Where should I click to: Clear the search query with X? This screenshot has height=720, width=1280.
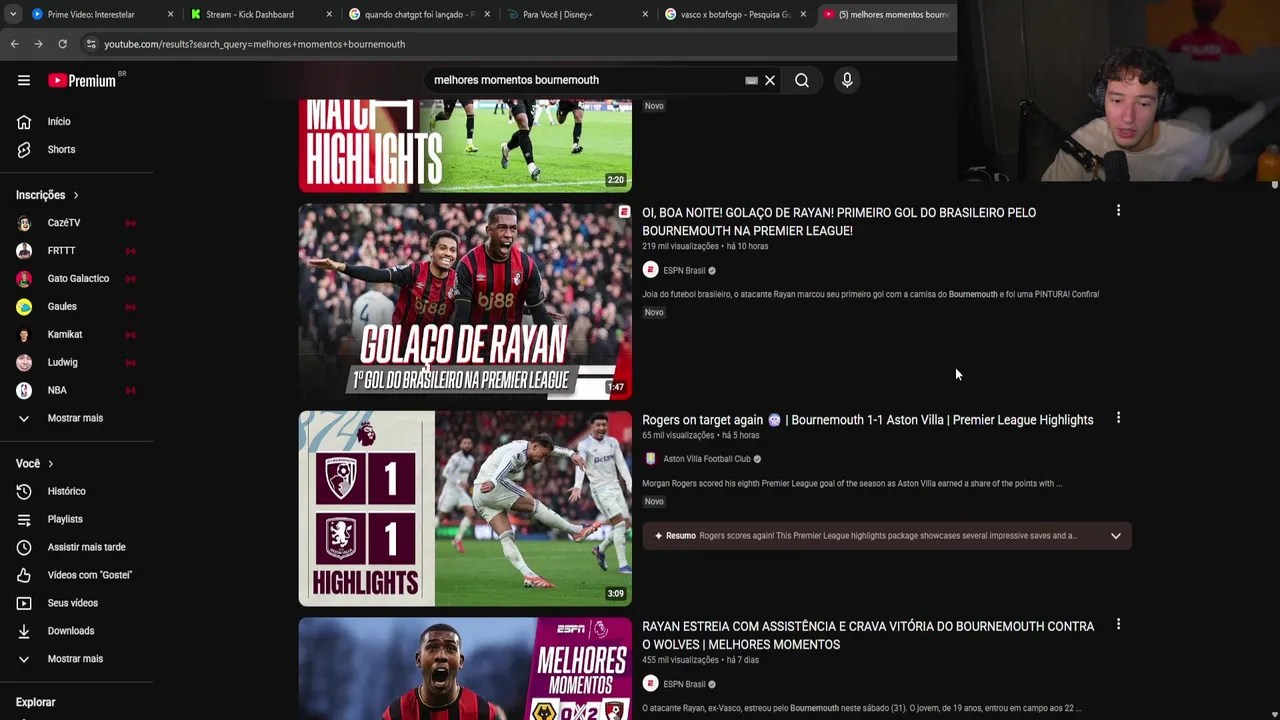770,80
